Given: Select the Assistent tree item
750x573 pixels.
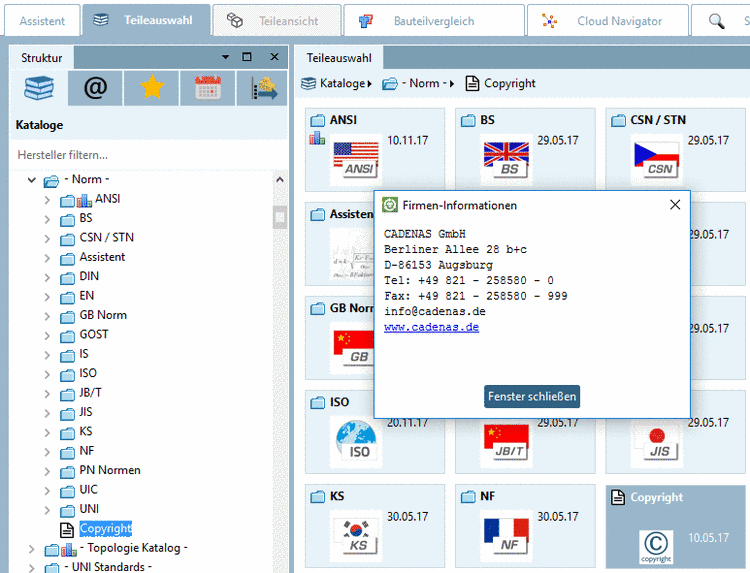Looking at the screenshot, I should click(x=102, y=257).
